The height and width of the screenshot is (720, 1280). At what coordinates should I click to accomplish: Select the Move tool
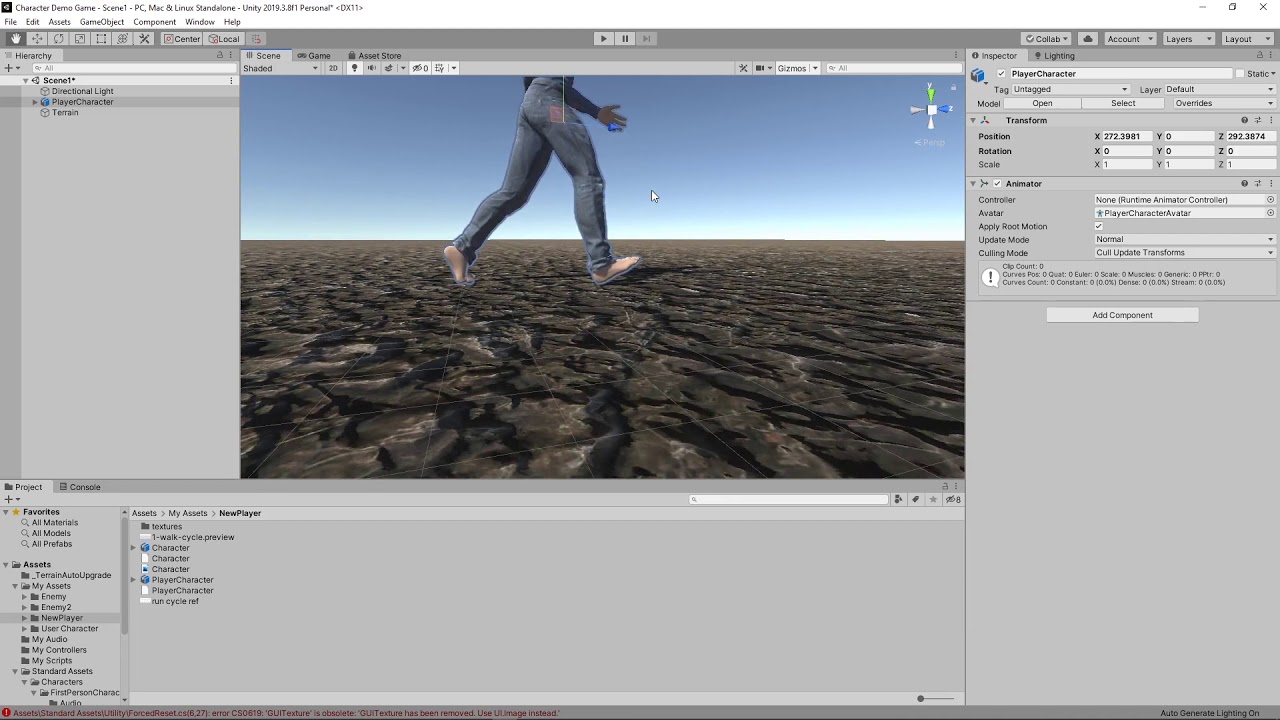37,39
